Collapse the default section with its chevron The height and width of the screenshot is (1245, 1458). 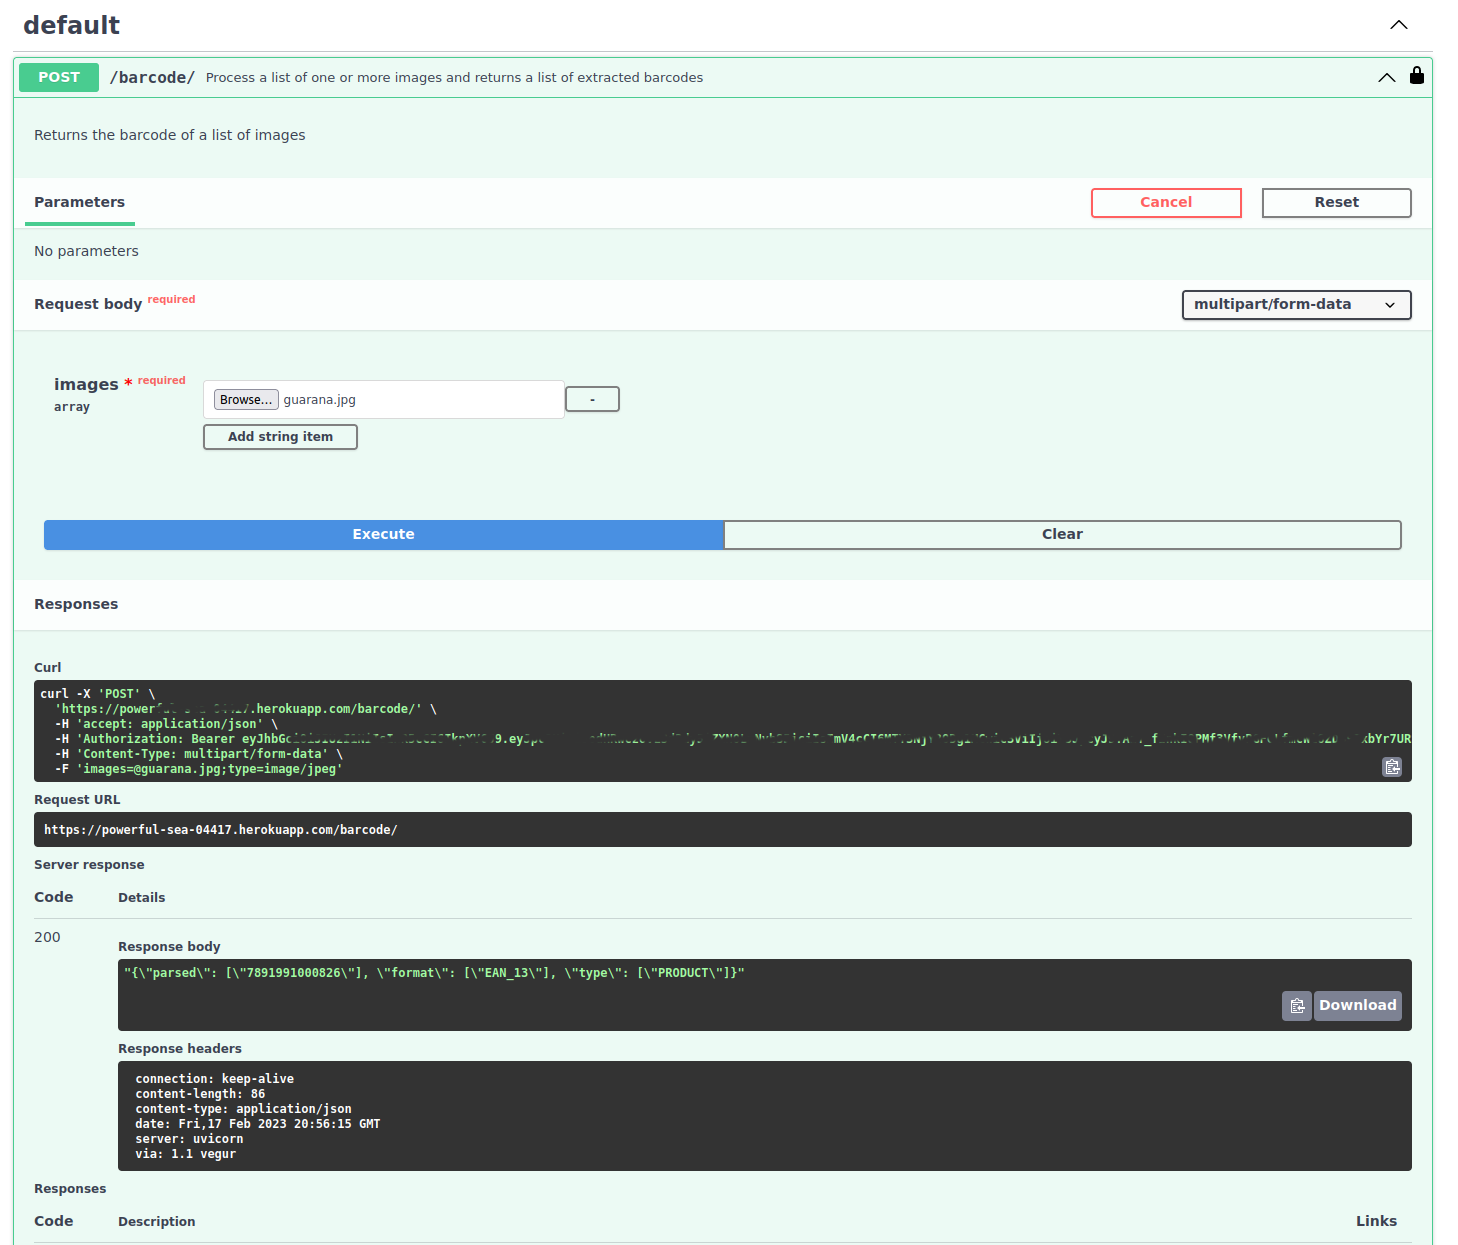point(1398,25)
